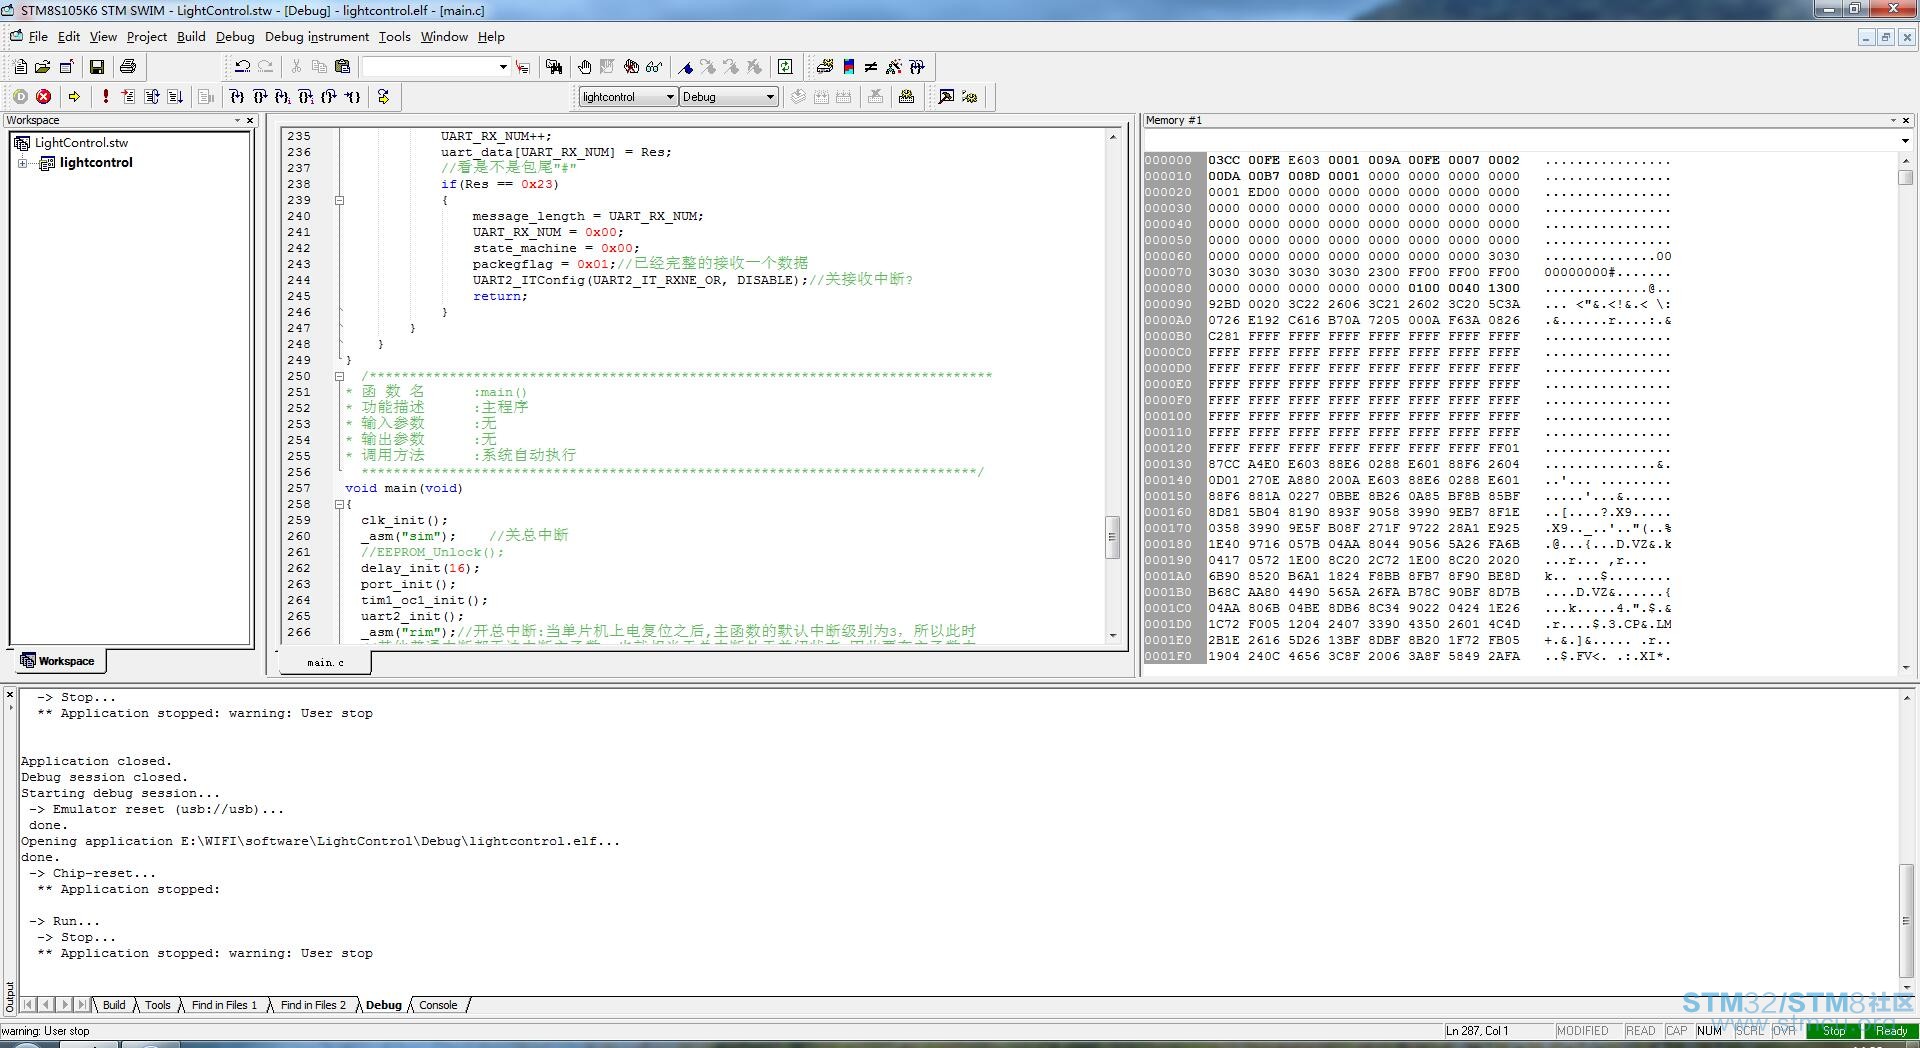
Task: Open the Debug configuration dropdown
Action: 770,97
